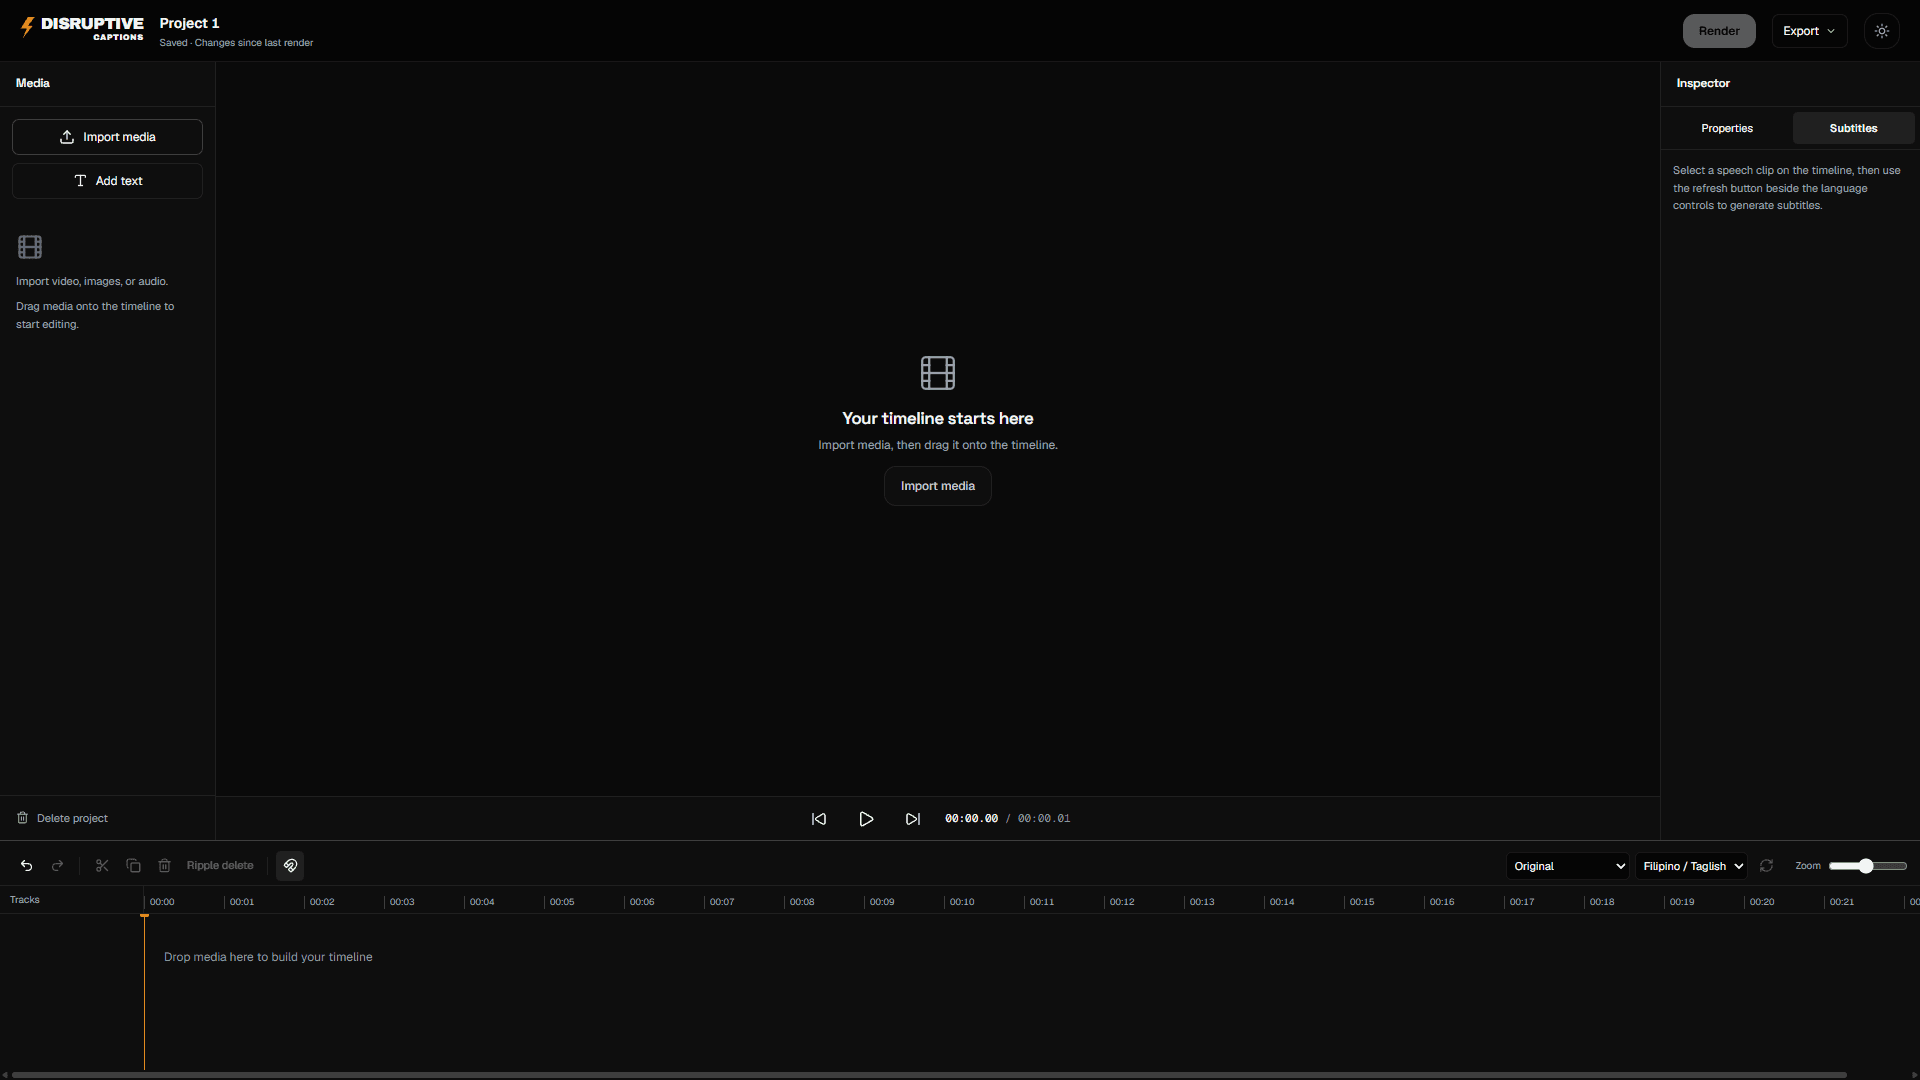The height and width of the screenshot is (1080, 1920).
Task: Click "Saved · Changes since last render" status
Action: 236,43
